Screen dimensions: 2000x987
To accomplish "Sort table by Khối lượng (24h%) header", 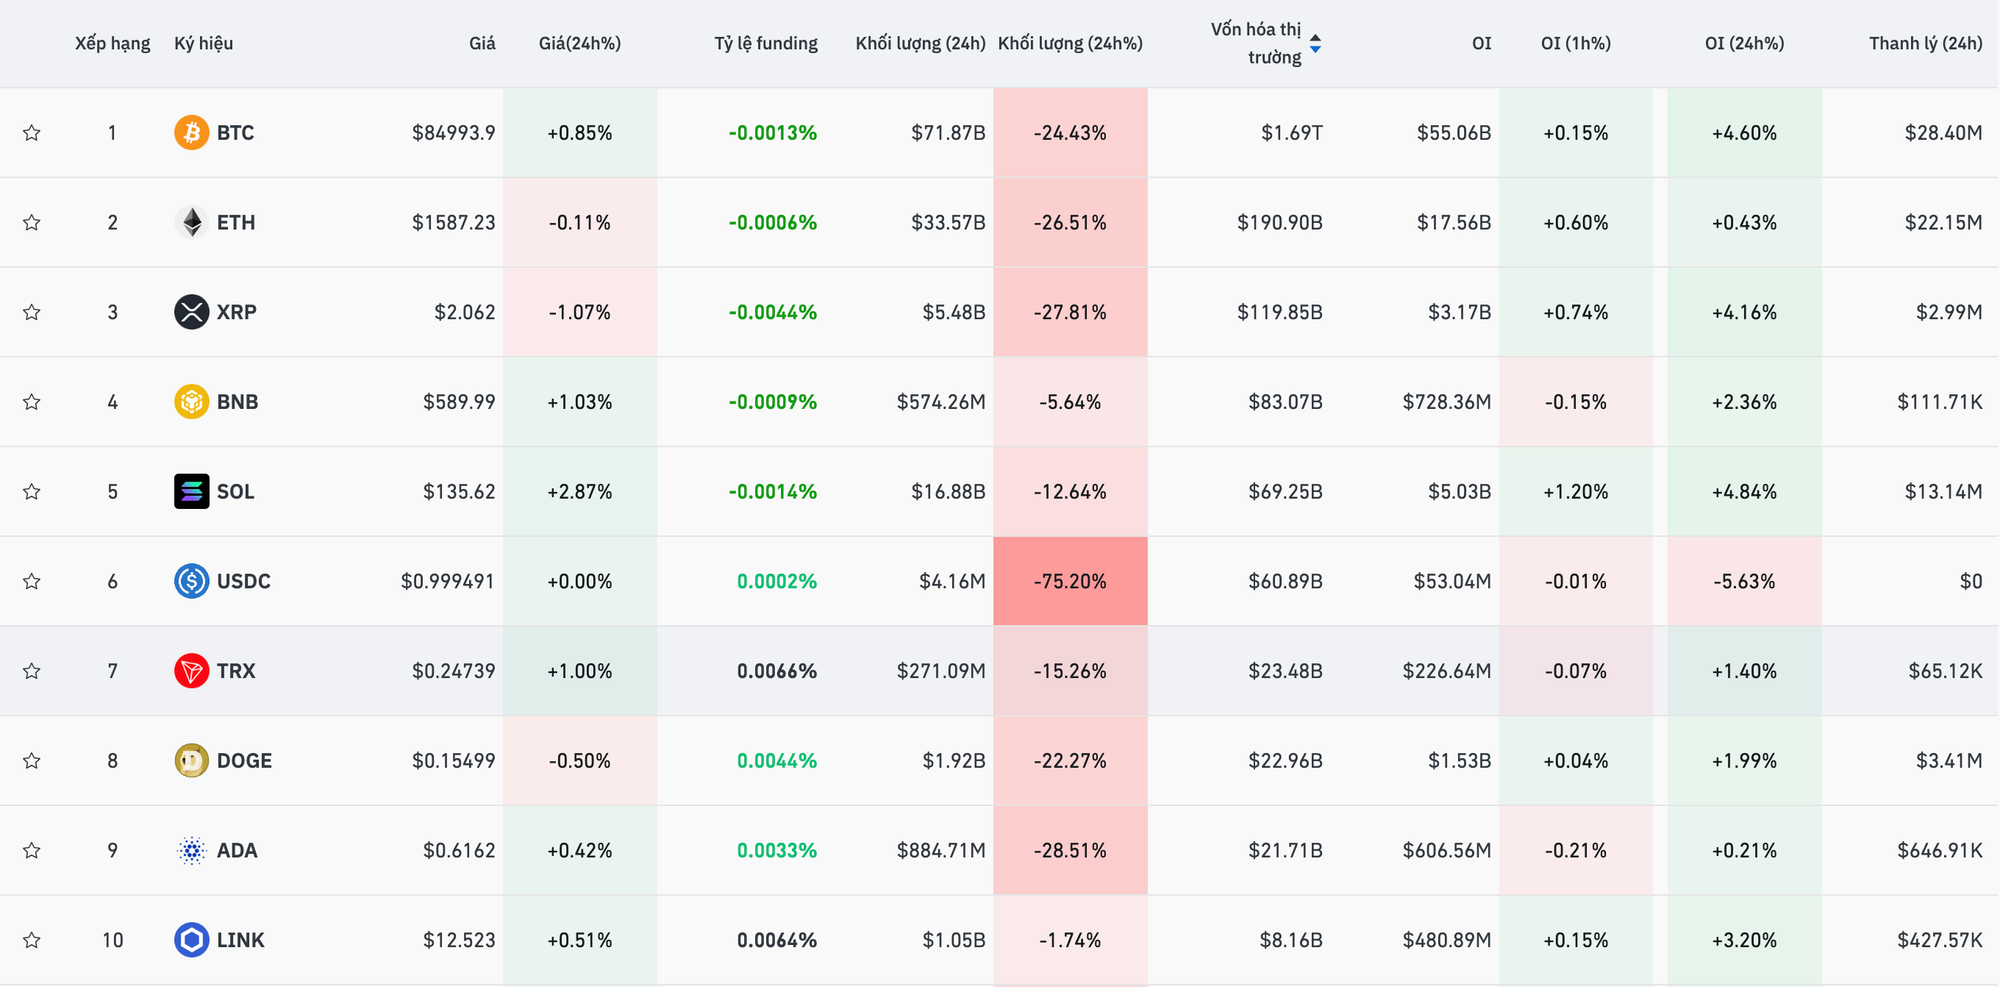I will click(1070, 43).
